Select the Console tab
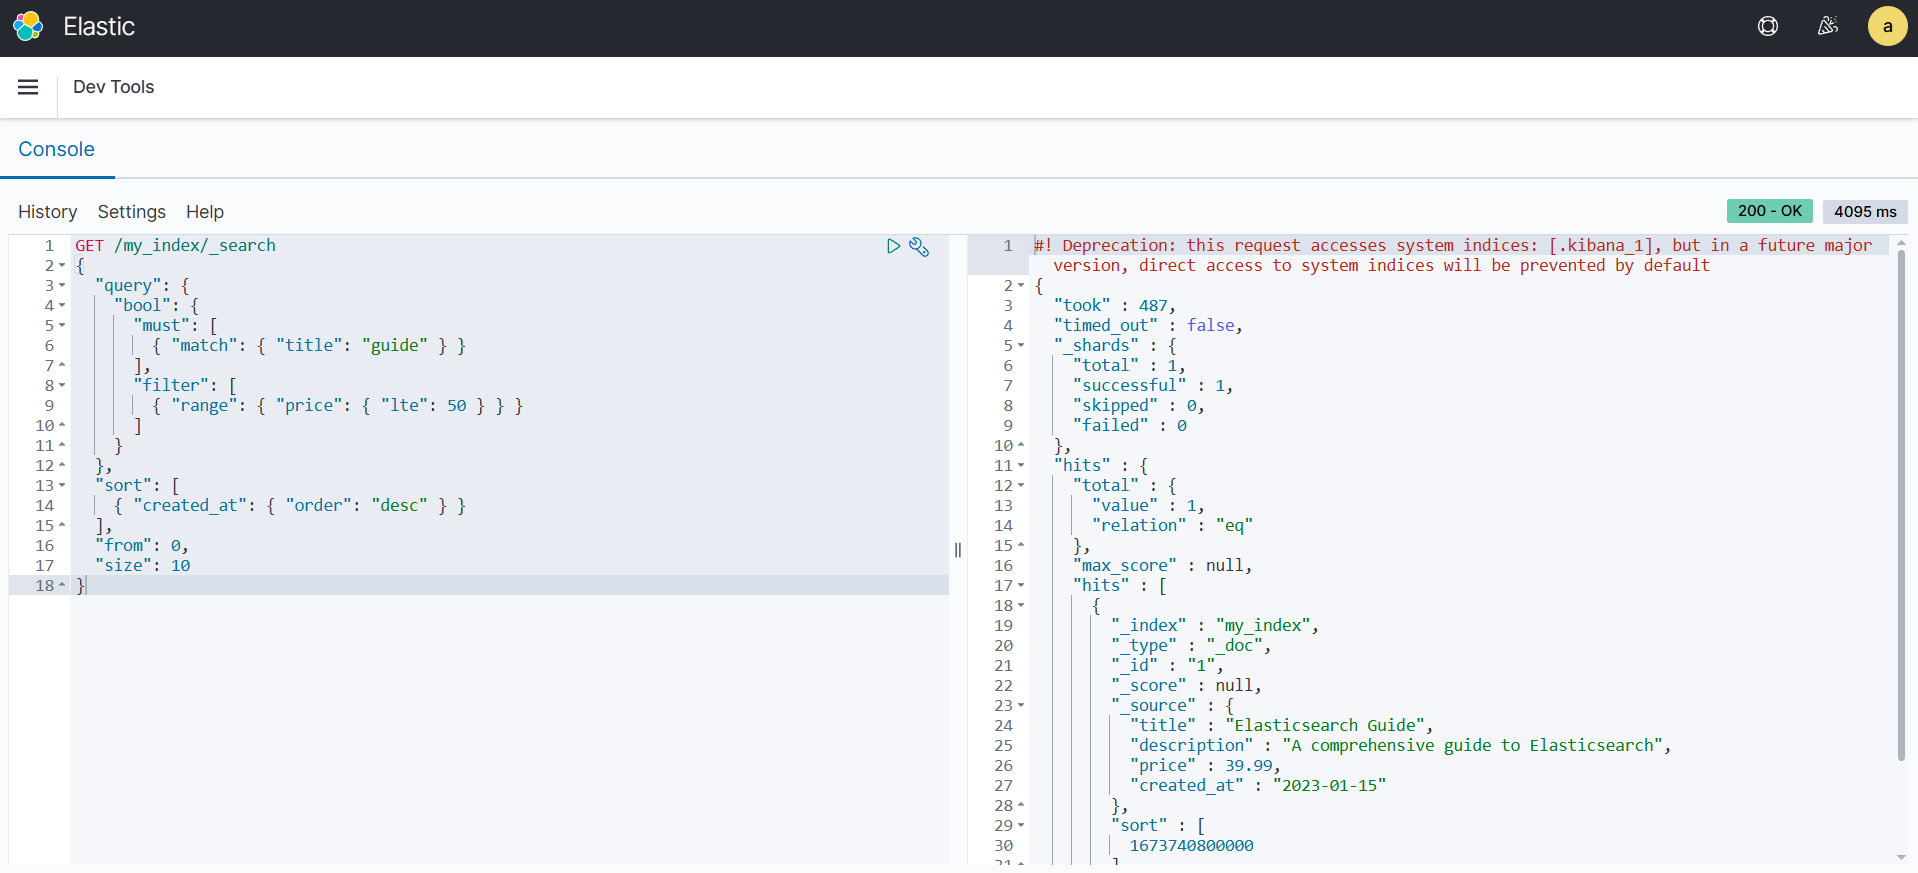The width and height of the screenshot is (1918, 873). [x=57, y=149]
